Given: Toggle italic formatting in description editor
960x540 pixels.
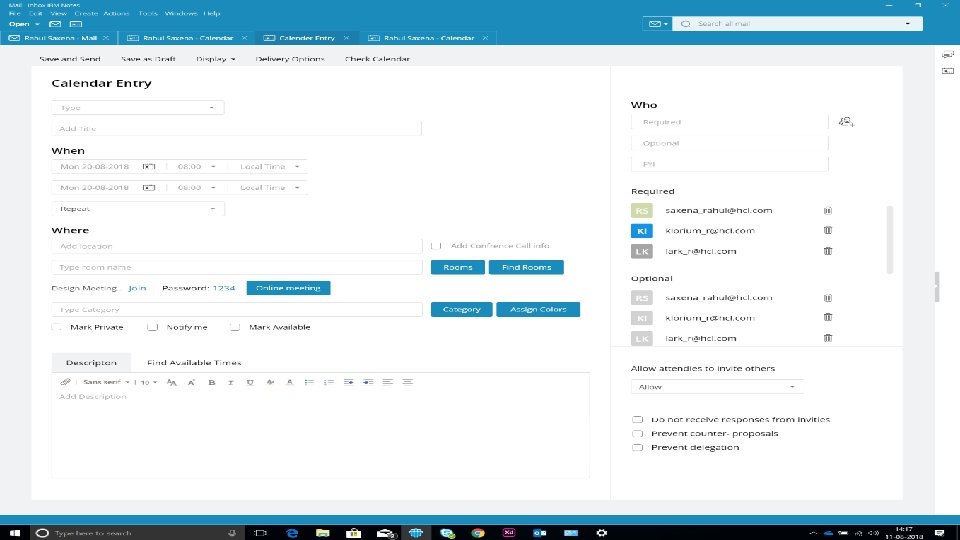Looking at the screenshot, I should click(231, 382).
